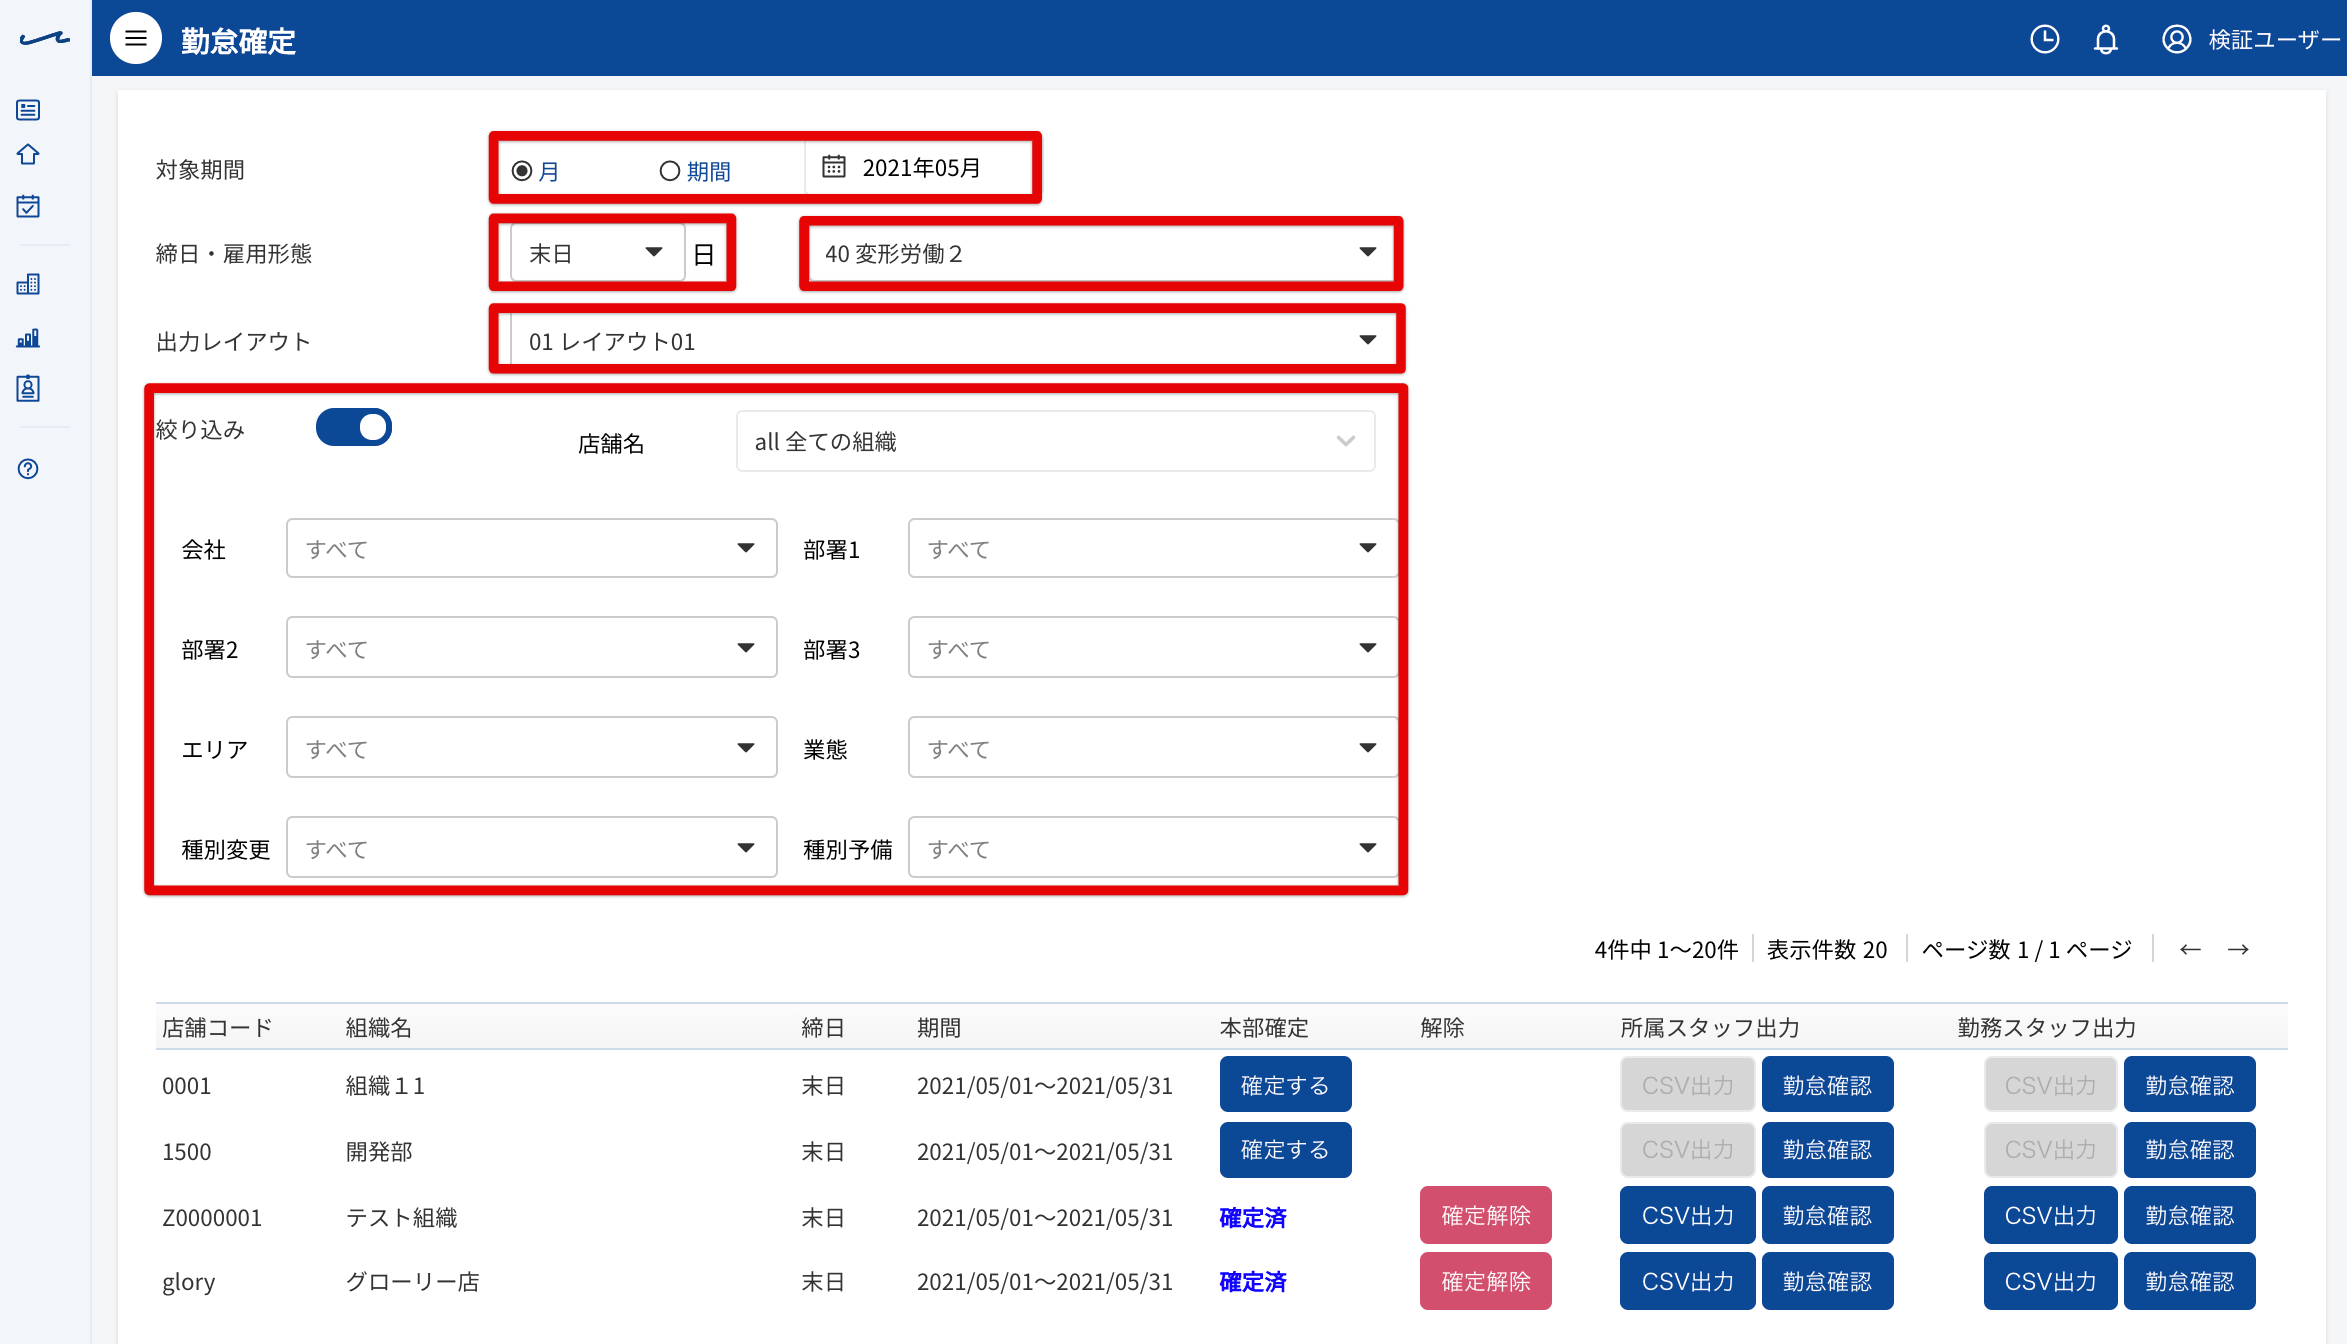Click 確定解除 for テスト組織
The width and height of the screenshot is (2347, 1344).
tap(1486, 1215)
